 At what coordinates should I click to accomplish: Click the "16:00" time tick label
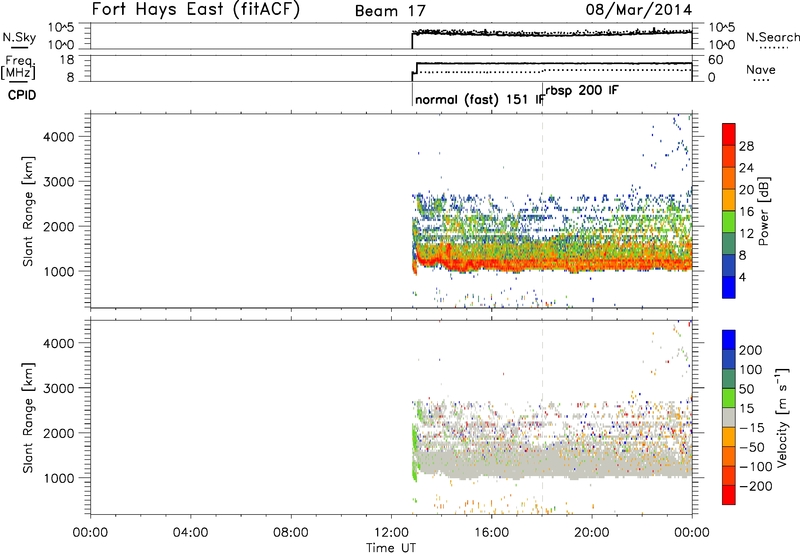coord(491,533)
